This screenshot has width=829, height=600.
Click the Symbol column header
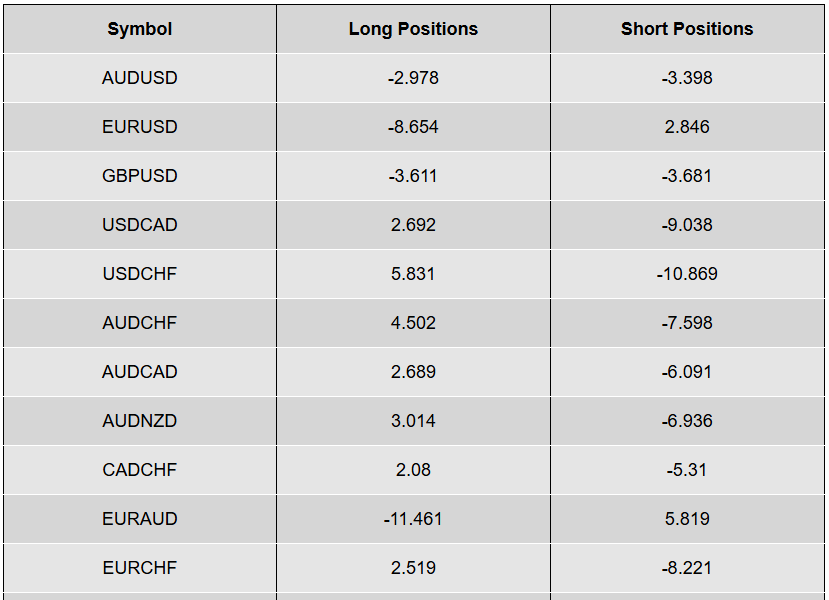140,29
